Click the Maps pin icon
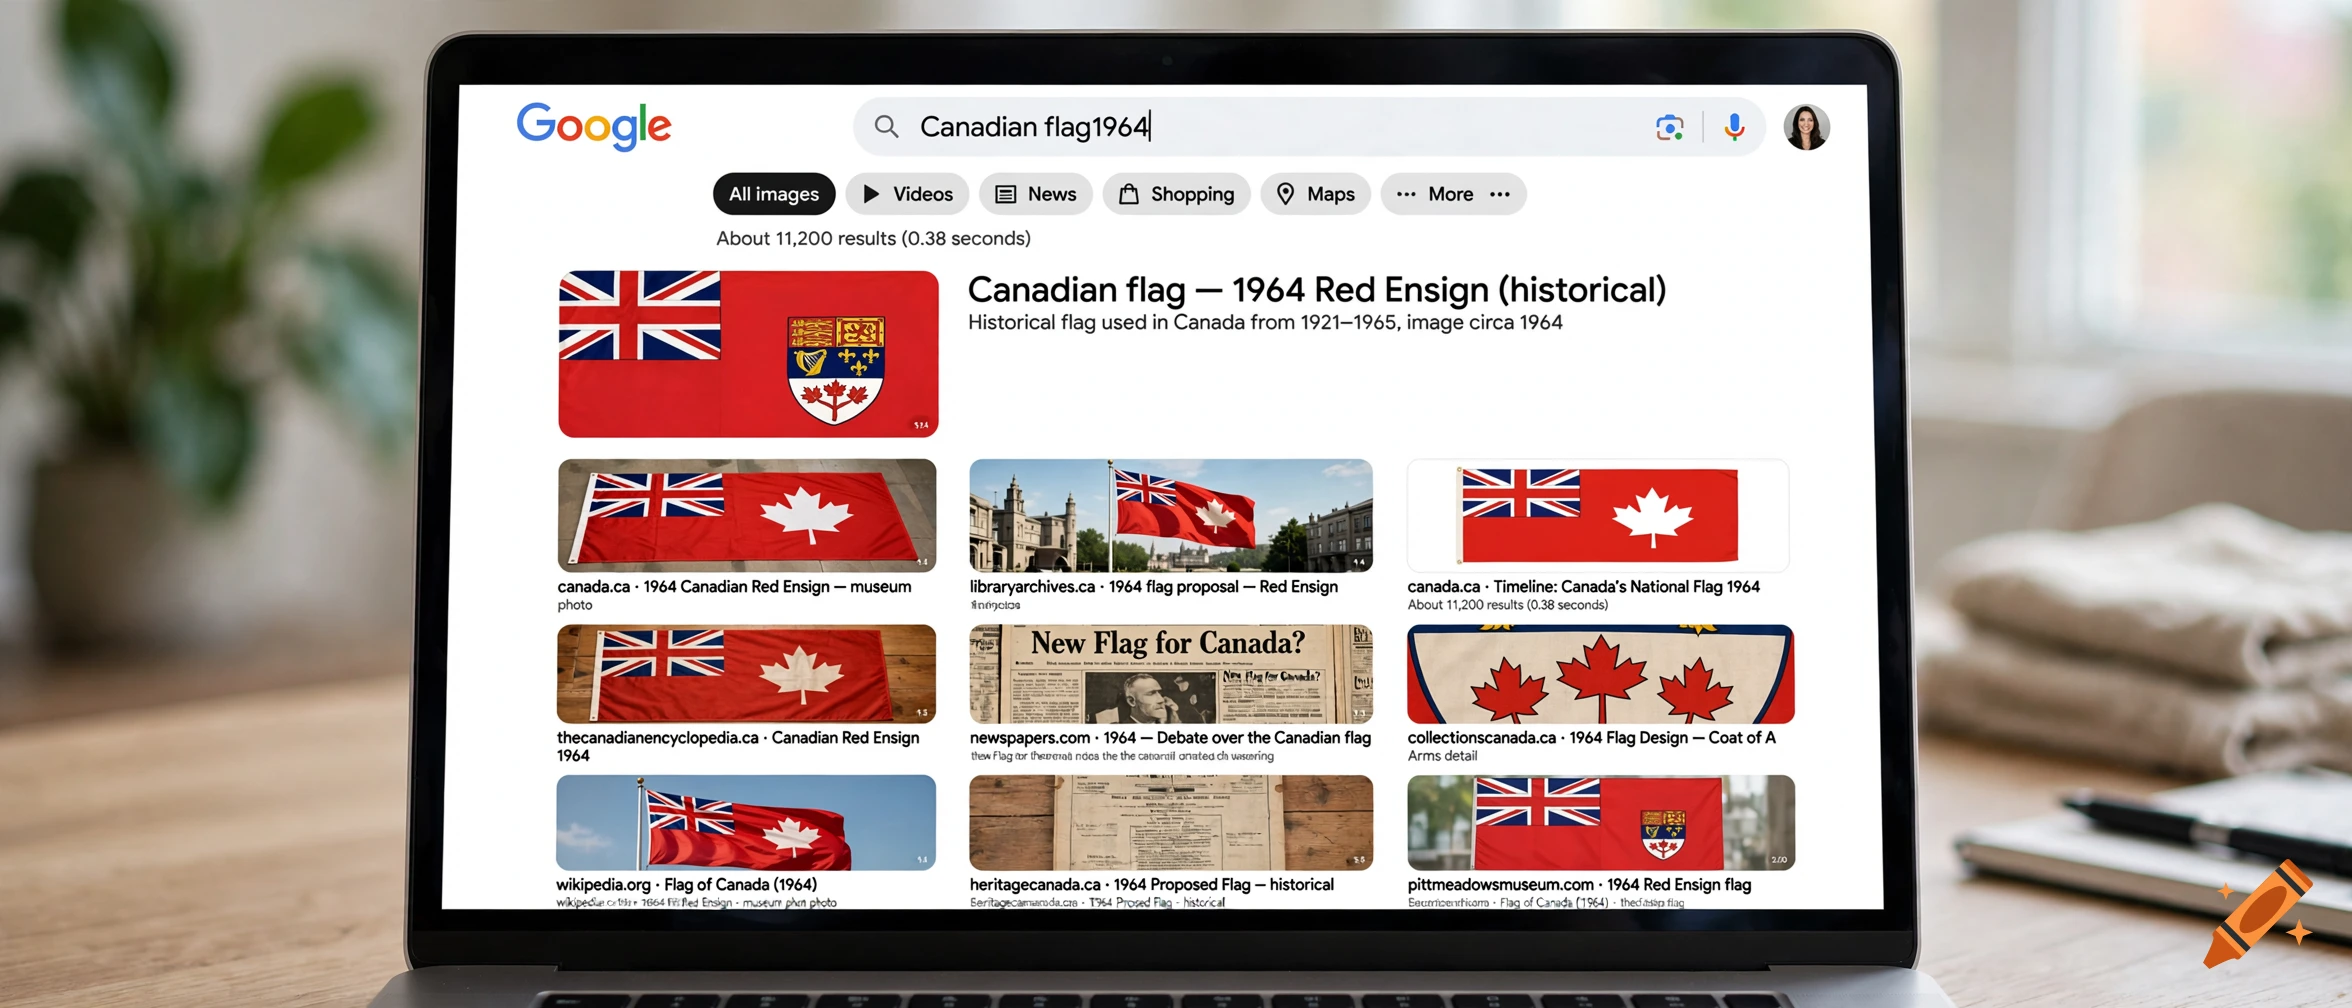 coord(1286,194)
